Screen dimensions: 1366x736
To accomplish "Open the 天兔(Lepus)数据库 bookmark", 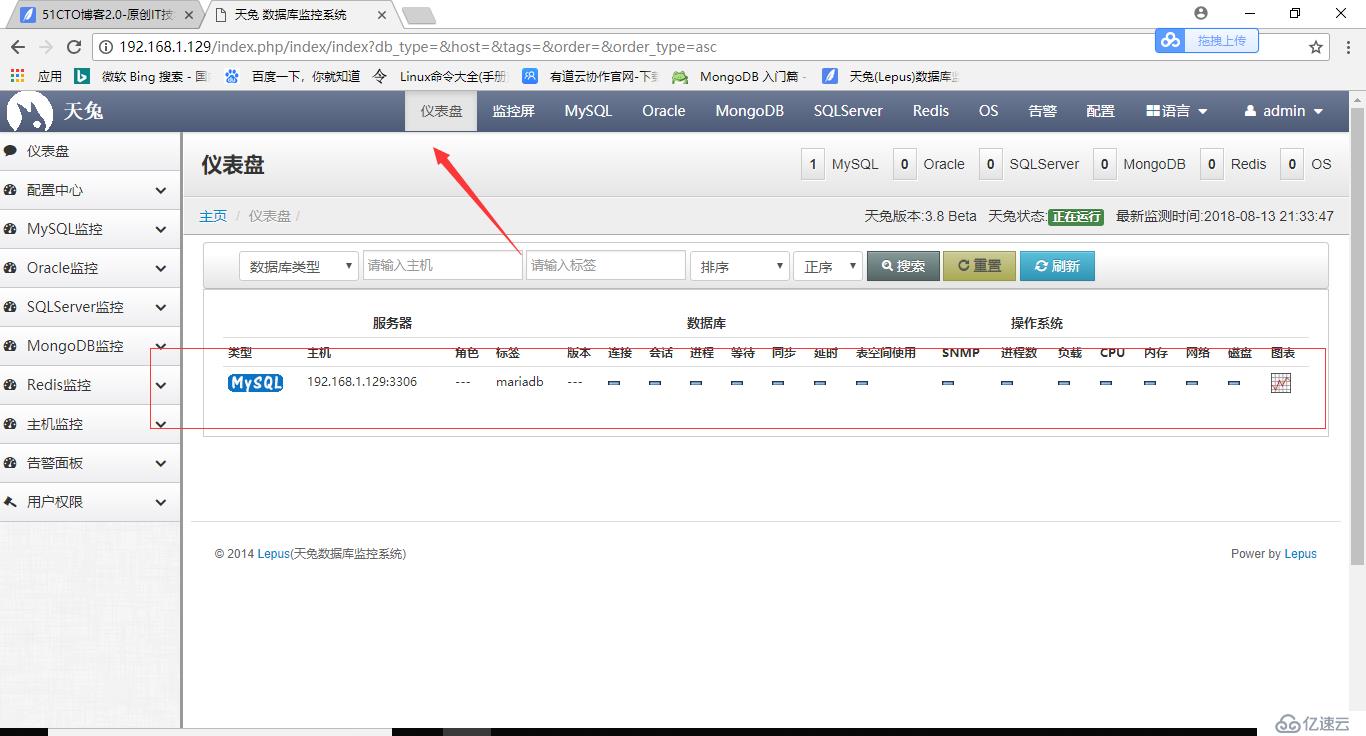I will 890,76.
